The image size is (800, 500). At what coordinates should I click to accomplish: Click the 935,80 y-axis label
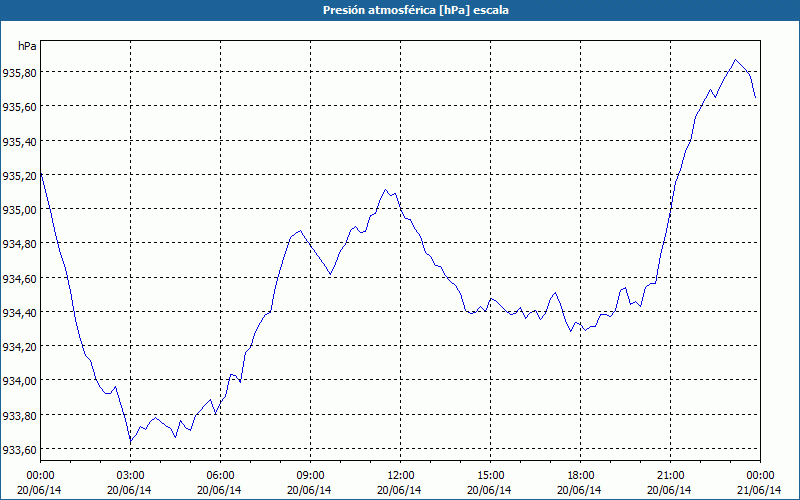tap(19, 73)
